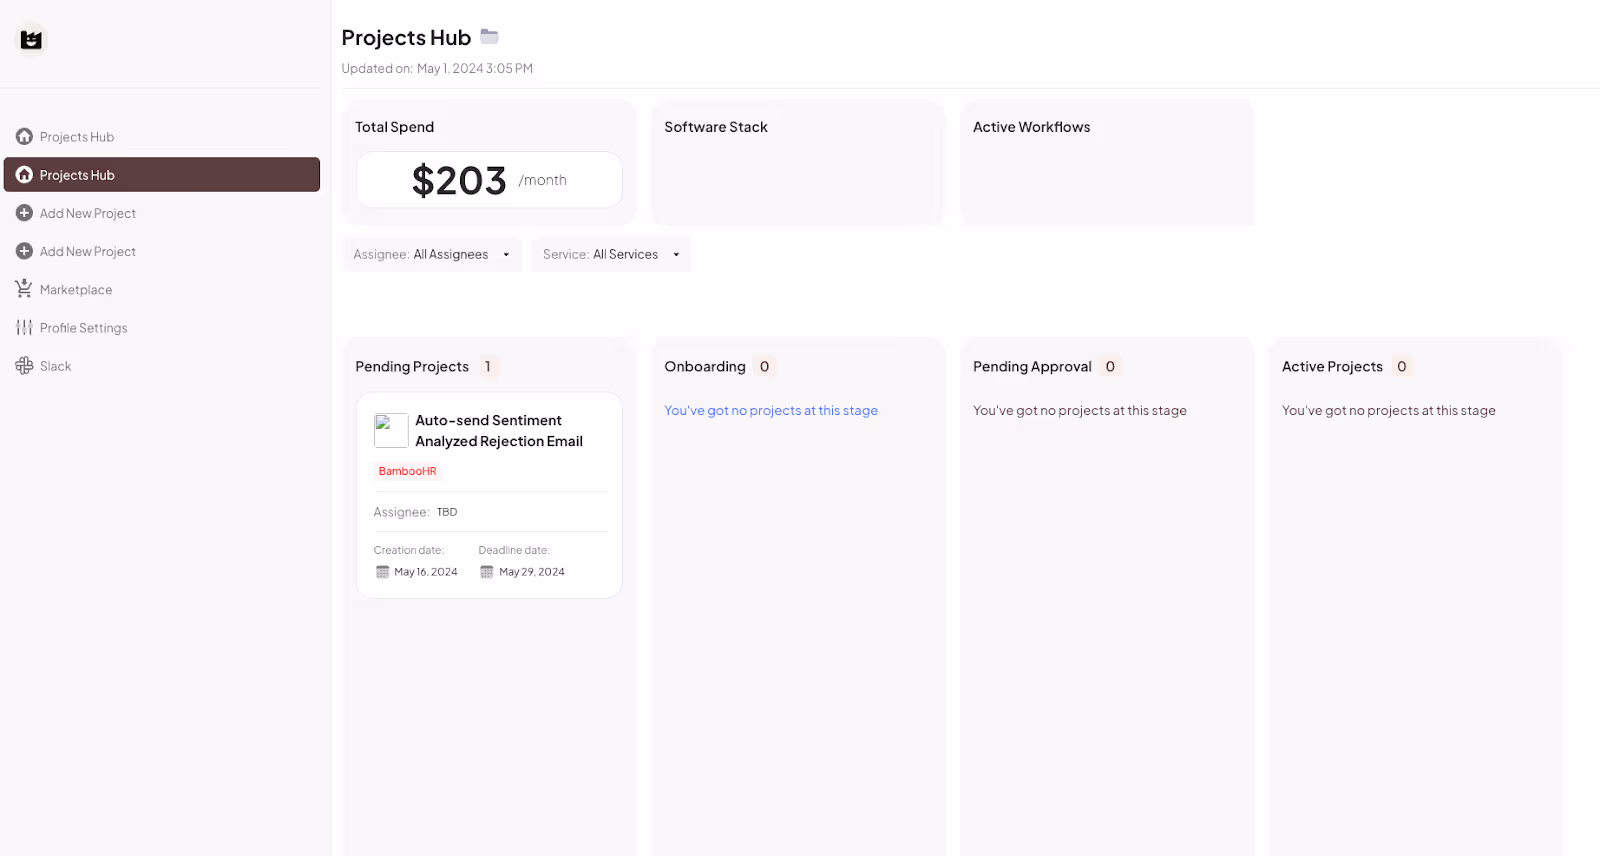Click the Onboarding count badge
Screen dimensions: 1600x856
click(765, 366)
